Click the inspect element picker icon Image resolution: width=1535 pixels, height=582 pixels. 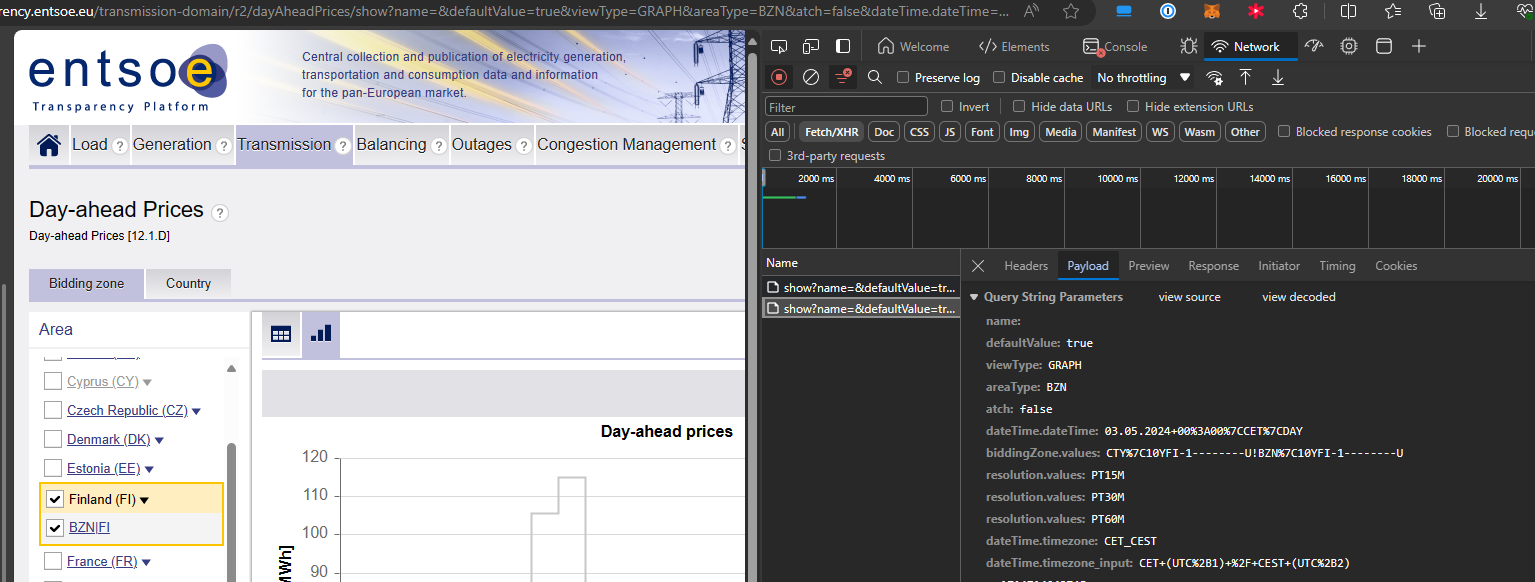[779, 46]
